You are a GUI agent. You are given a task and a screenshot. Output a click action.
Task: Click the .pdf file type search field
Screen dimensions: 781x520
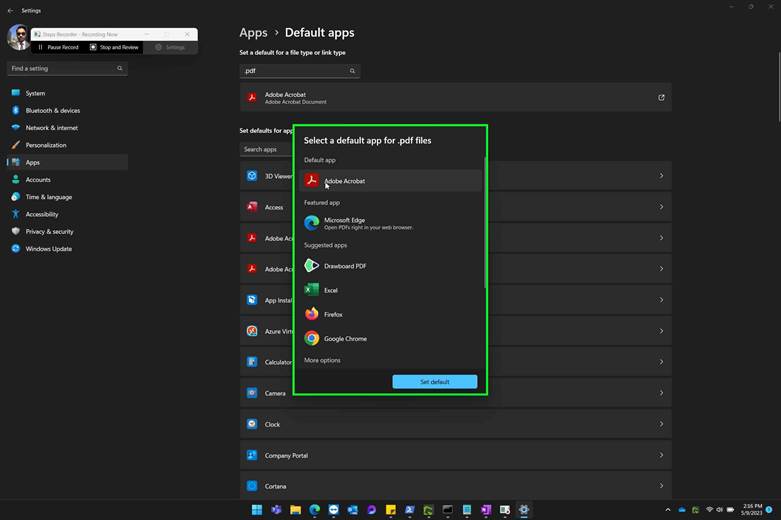[299, 71]
